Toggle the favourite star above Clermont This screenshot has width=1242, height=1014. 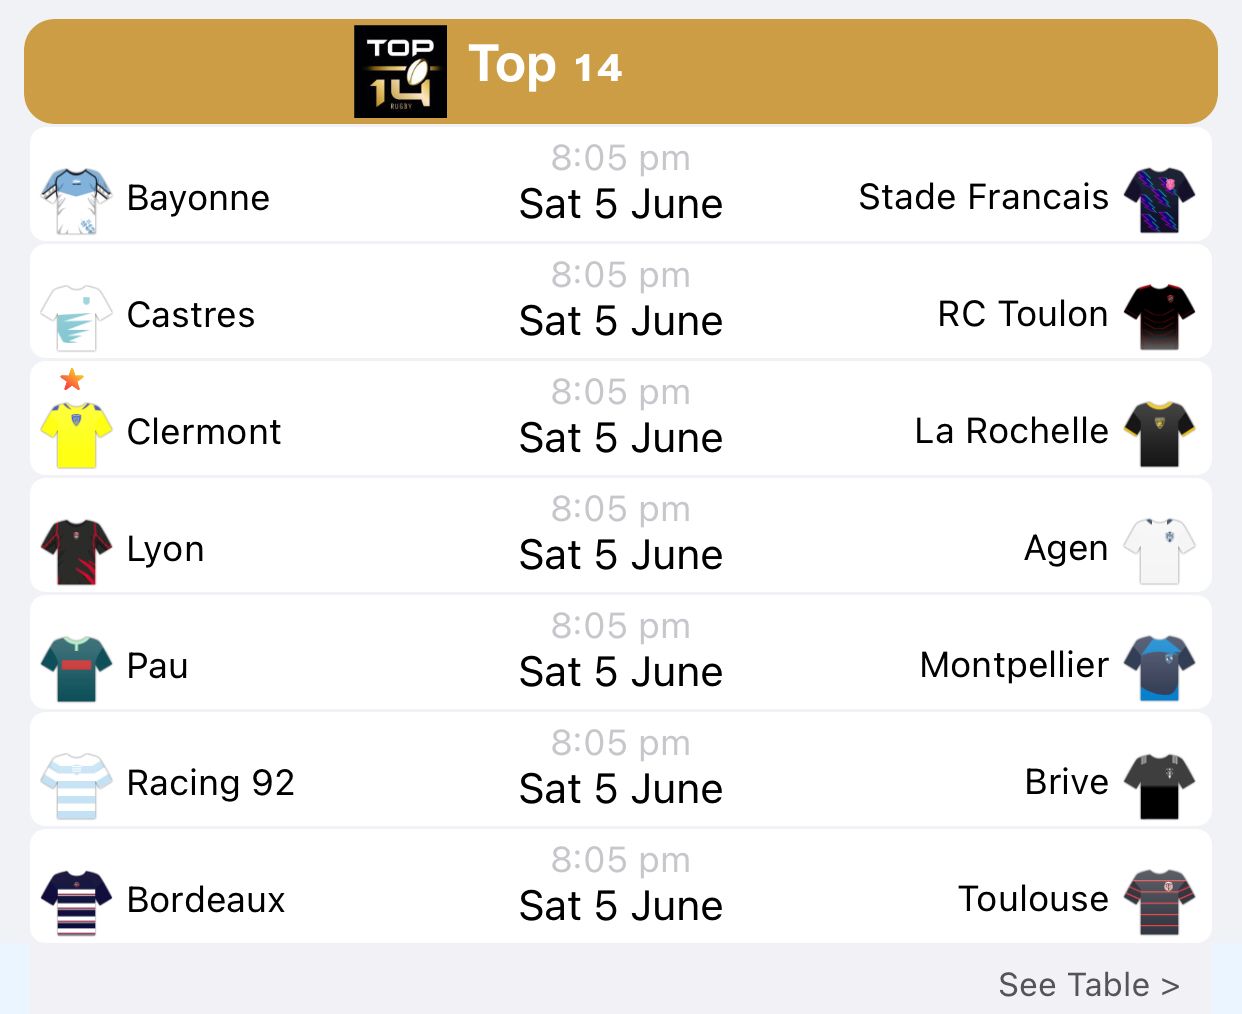click(x=72, y=380)
